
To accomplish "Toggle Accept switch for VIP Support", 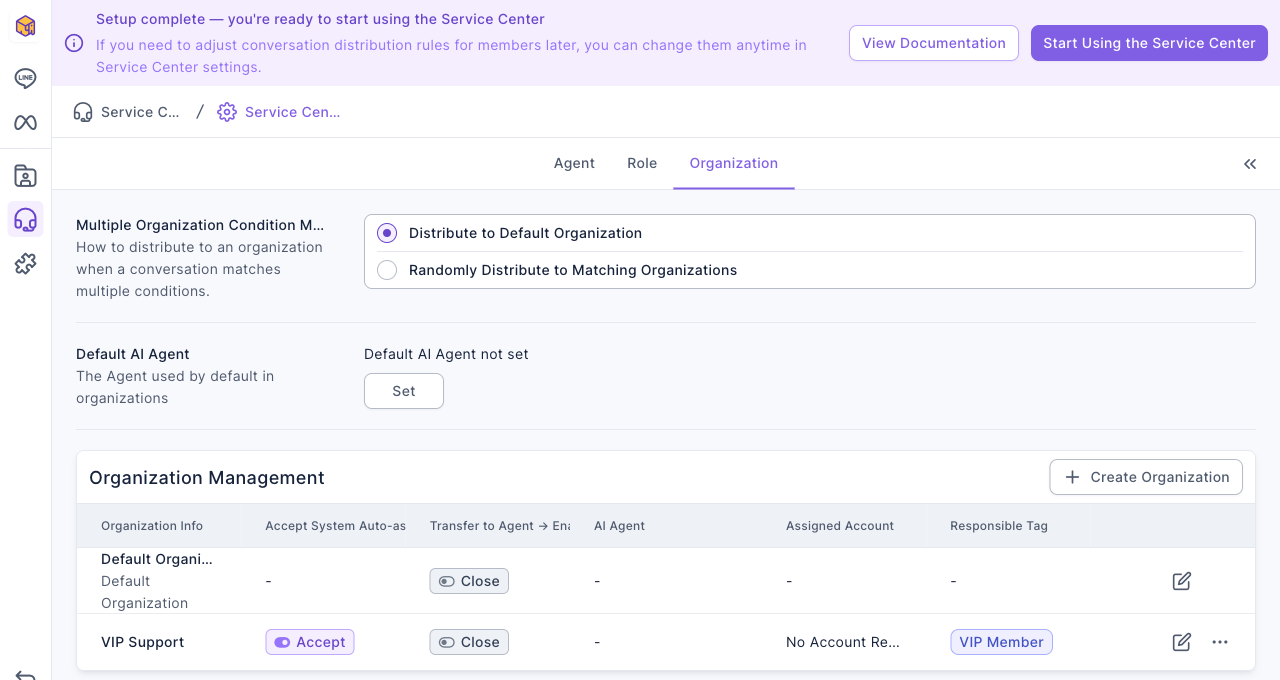I will 310,642.
